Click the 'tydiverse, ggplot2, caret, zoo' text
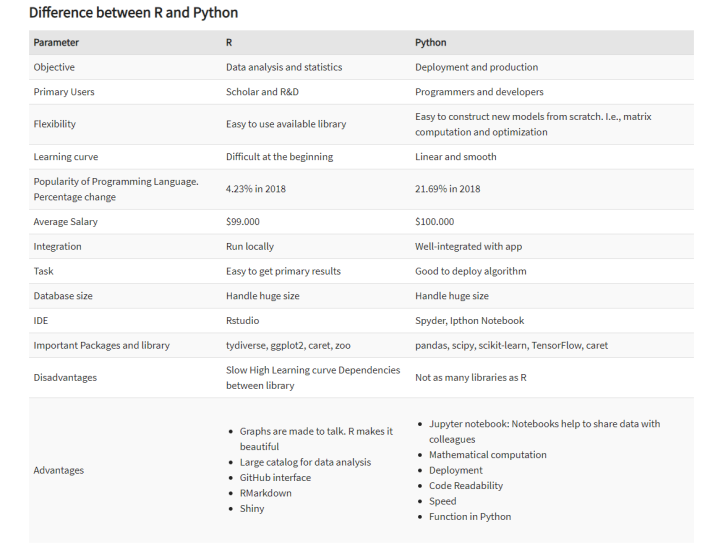 (288, 346)
